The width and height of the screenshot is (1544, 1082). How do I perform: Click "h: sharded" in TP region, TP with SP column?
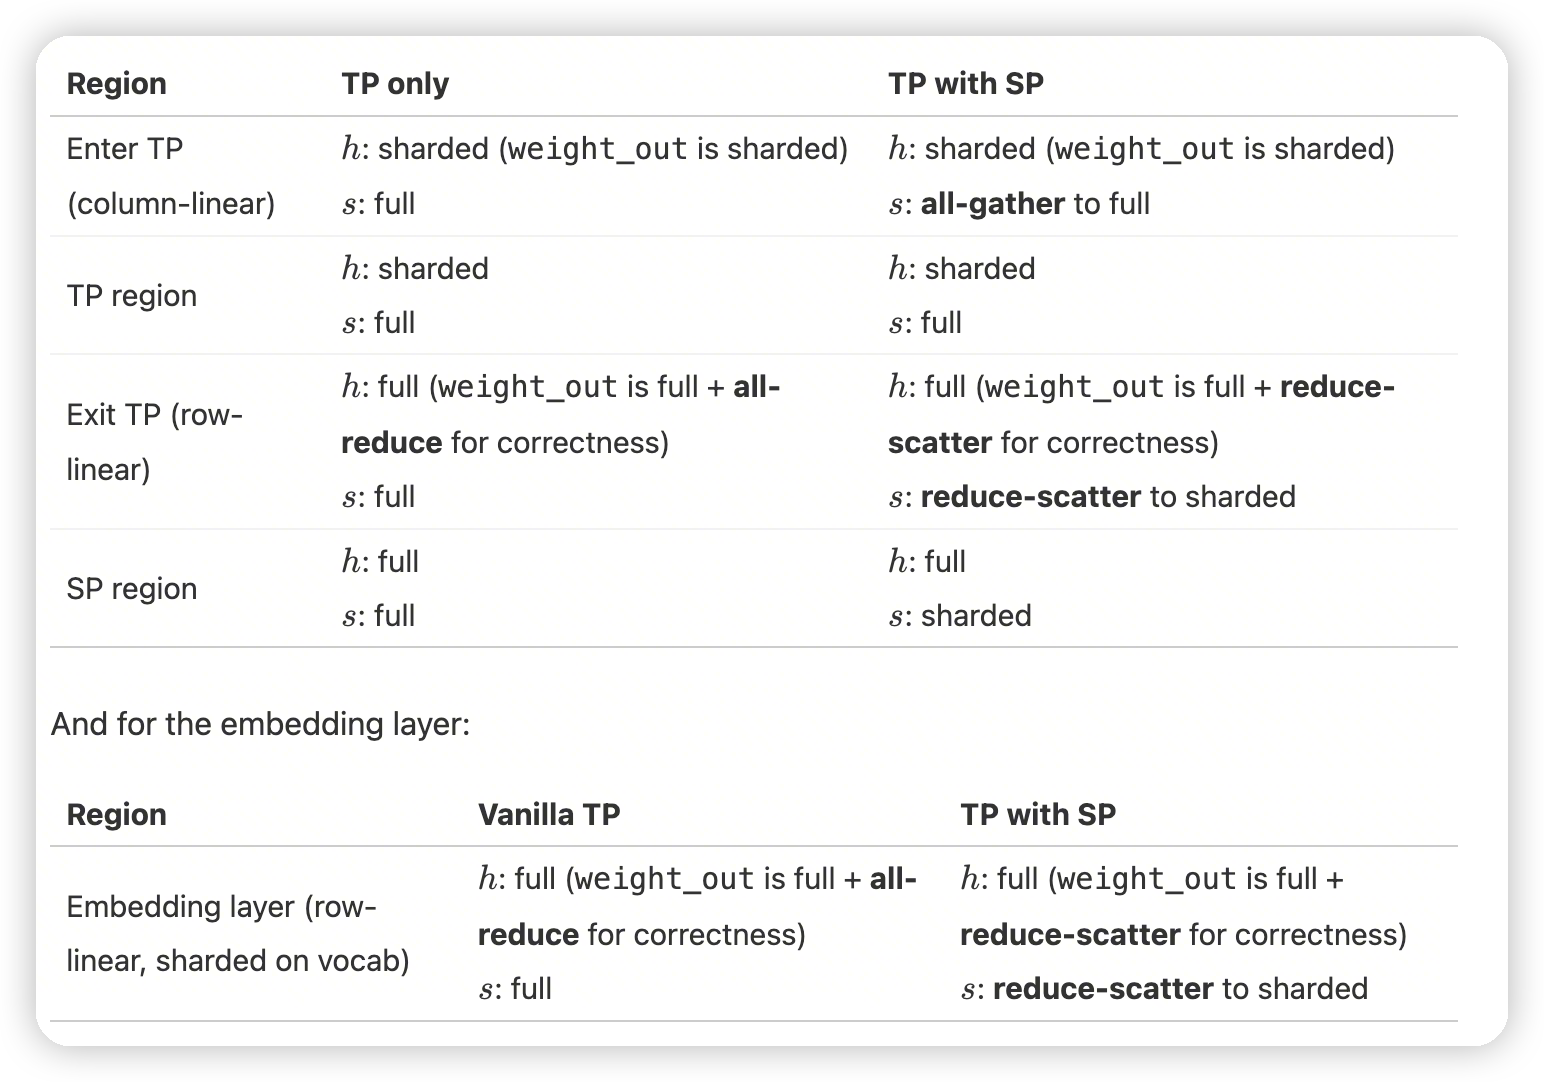pyautogui.click(x=961, y=268)
